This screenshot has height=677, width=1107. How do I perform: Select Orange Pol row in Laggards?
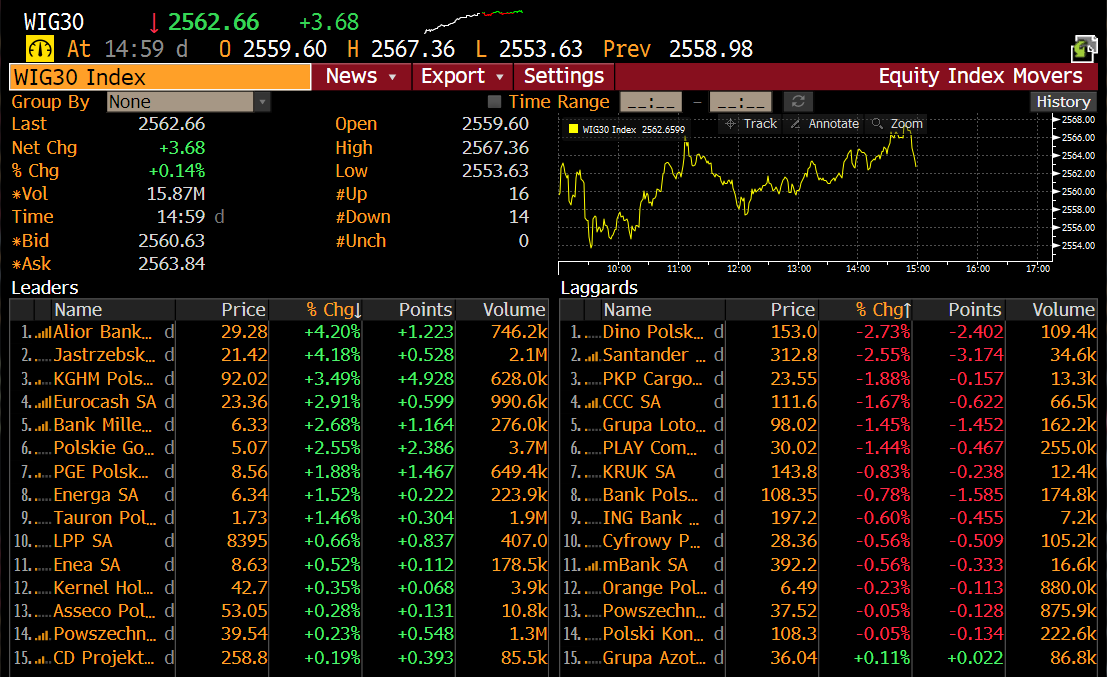(x=829, y=588)
